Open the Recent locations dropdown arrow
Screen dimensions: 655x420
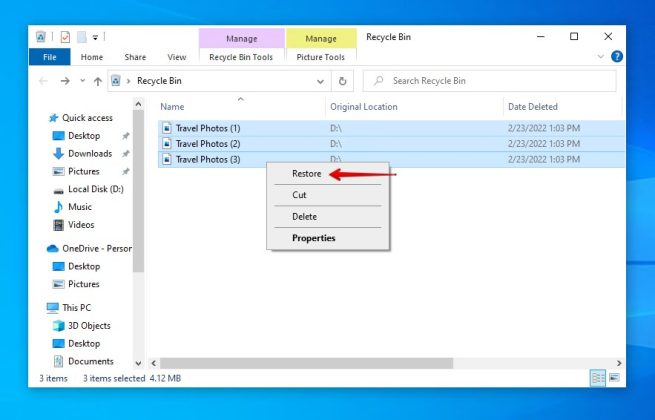click(82, 81)
